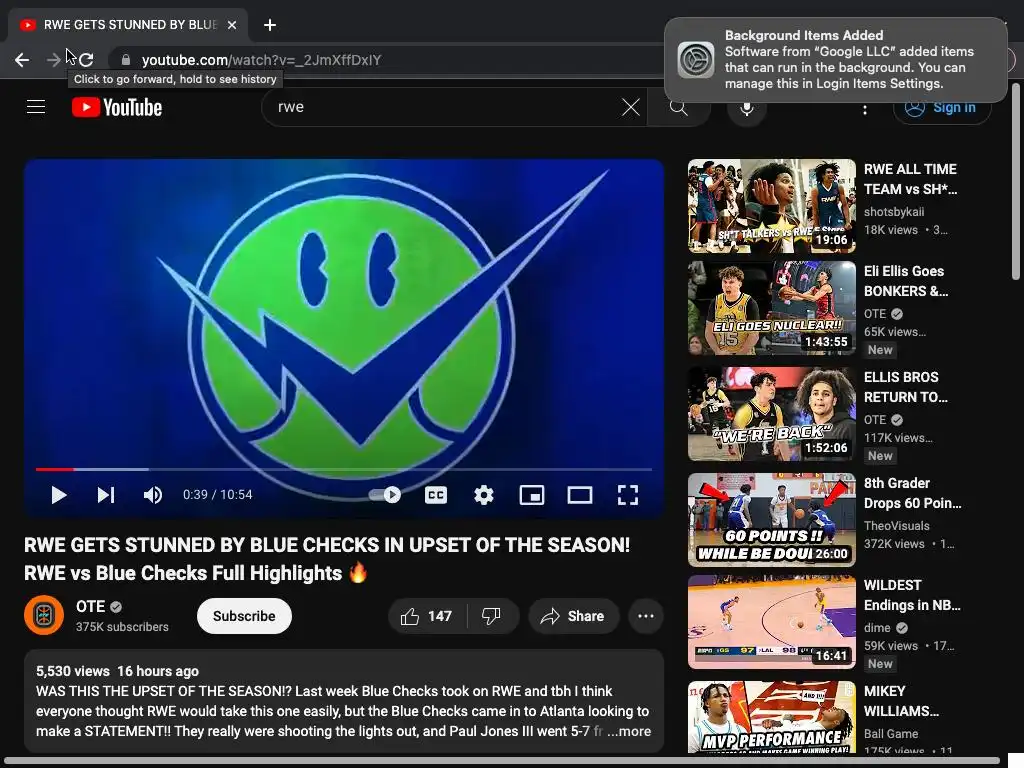Click channel name dime
Viewport: 1024px width, 768px height.
click(877, 628)
